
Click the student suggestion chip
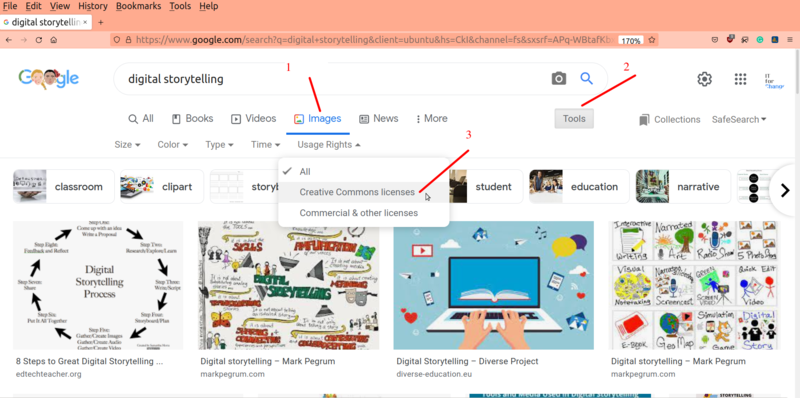(x=487, y=187)
